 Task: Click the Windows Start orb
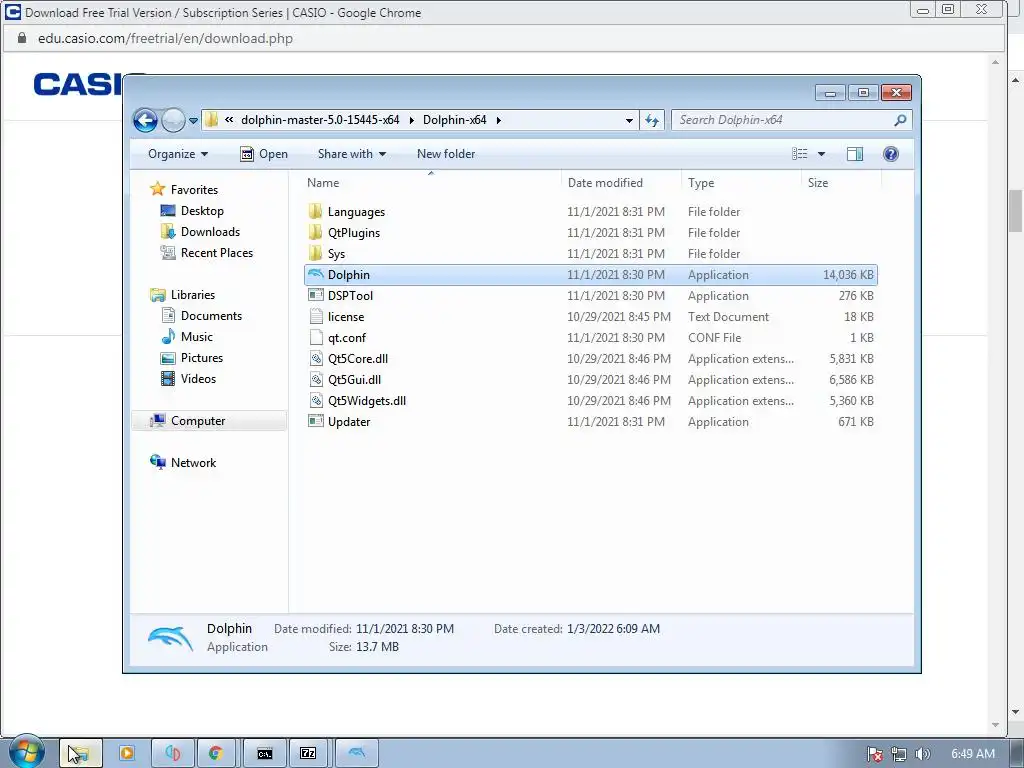27,752
